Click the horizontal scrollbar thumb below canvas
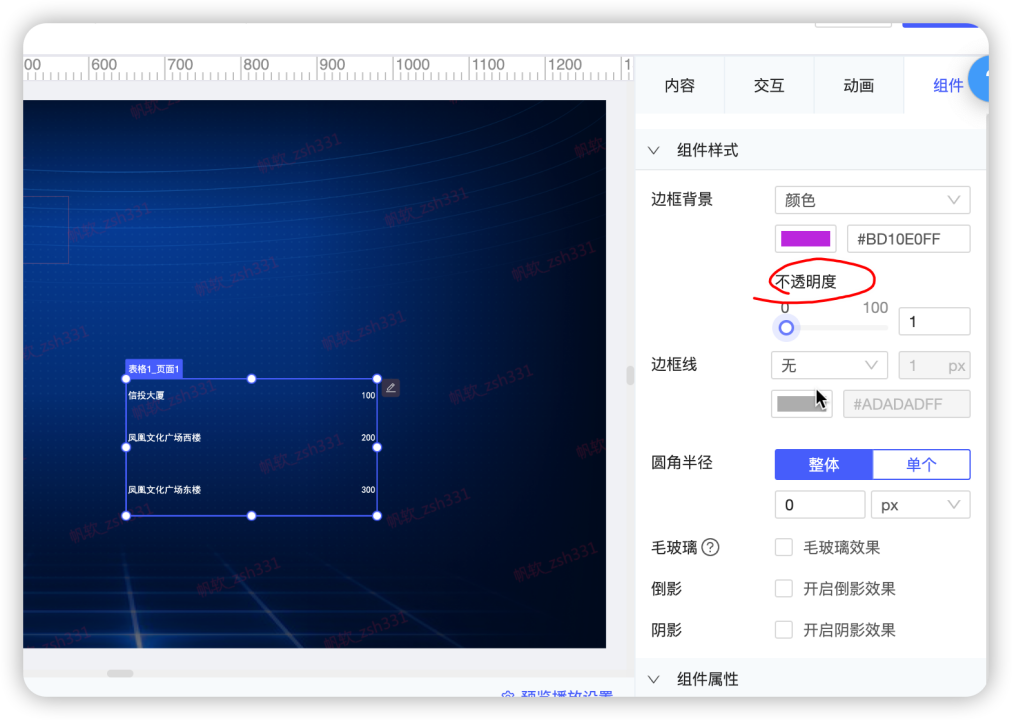The height and width of the screenshot is (720, 1012). [120, 674]
